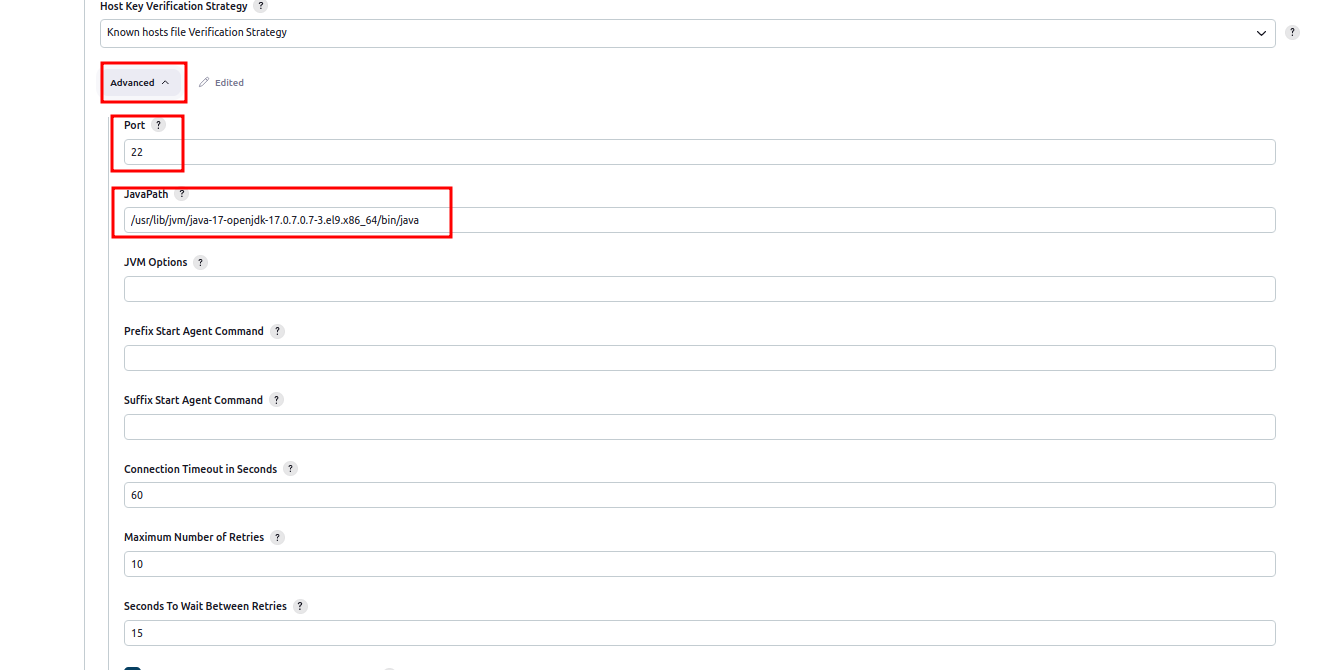
Task: Click the "Connection Timeout in Seconds" label
Action: (200, 469)
